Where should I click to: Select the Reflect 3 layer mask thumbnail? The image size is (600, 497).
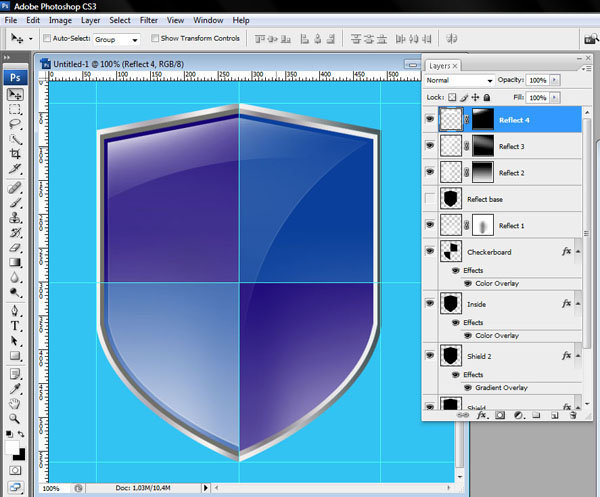tap(483, 146)
